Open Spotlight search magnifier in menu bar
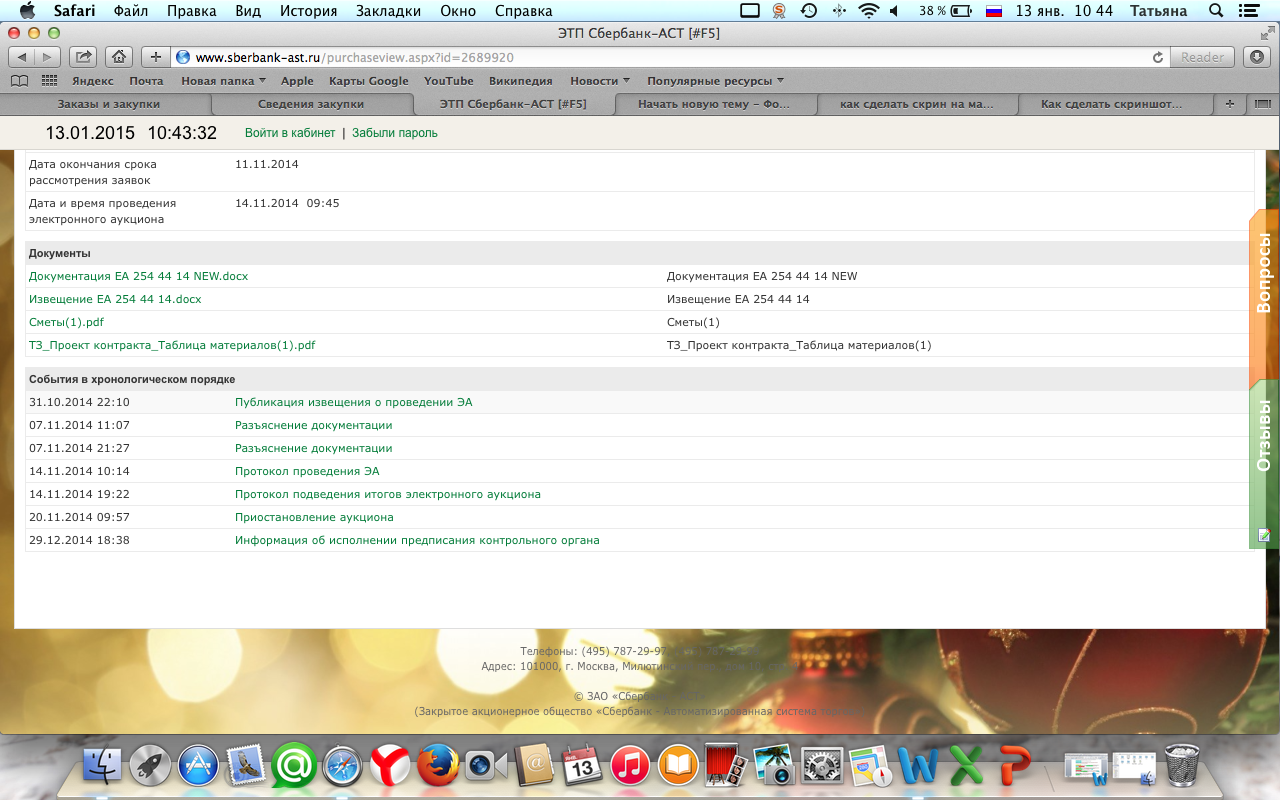The width and height of the screenshot is (1280, 800). click(1216, 11)
